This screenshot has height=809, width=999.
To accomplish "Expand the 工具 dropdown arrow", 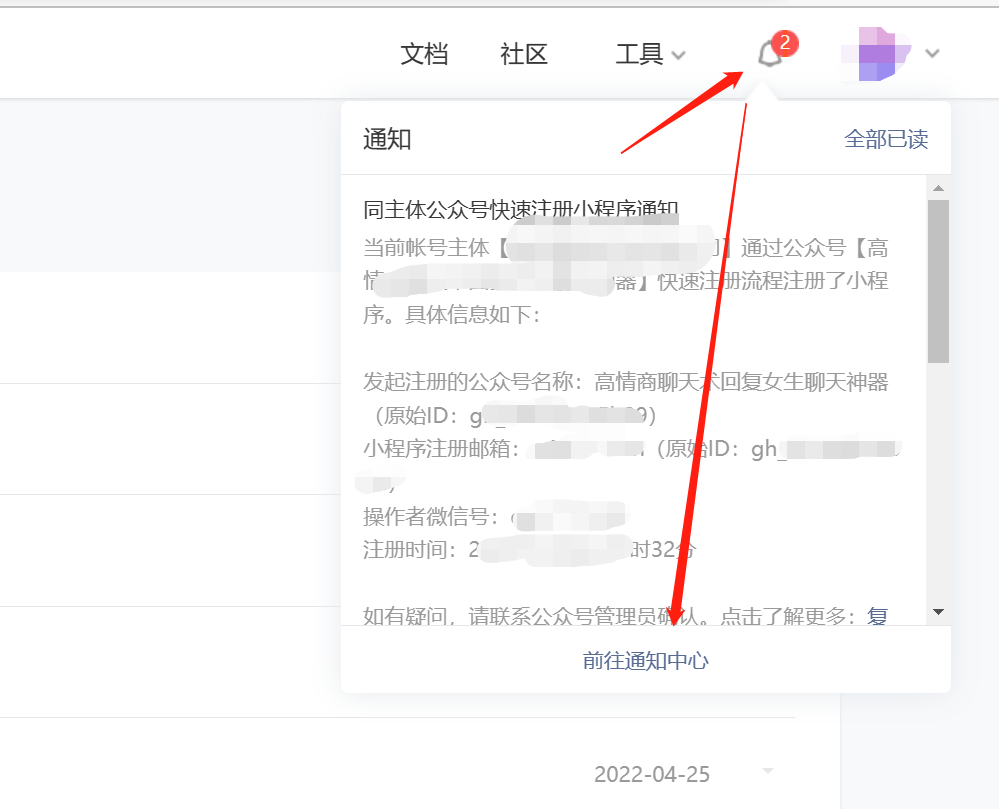I will [x=679, y=55].
